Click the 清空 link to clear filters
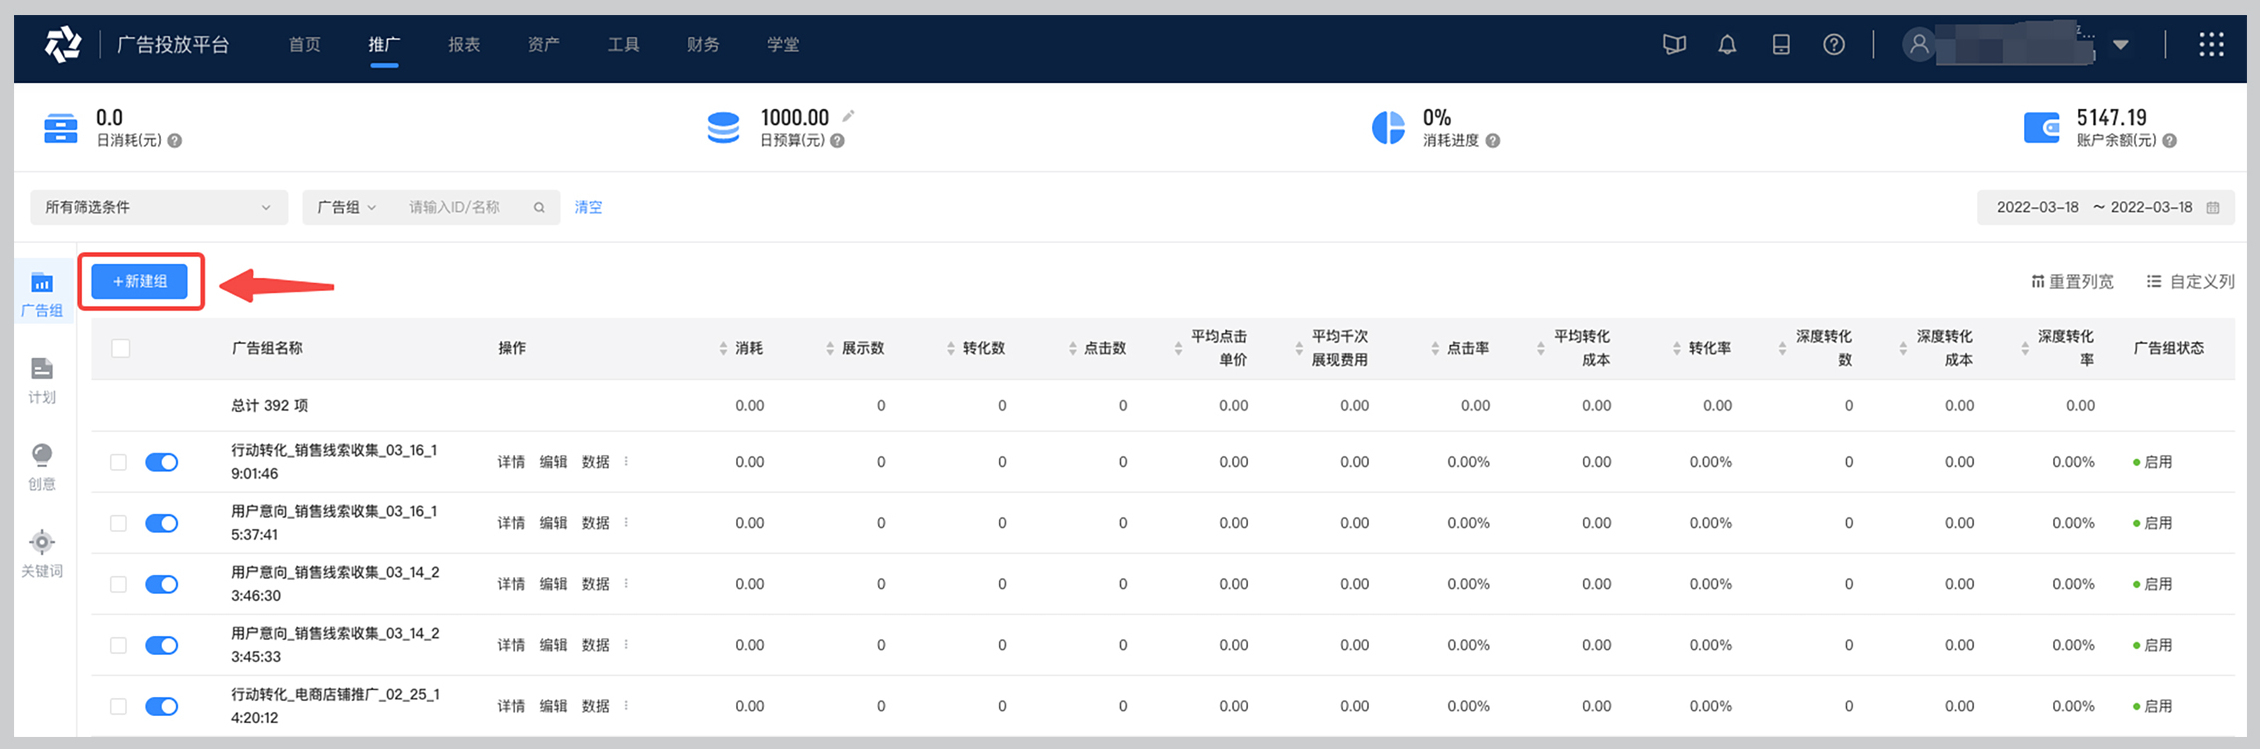 [x=588, y=208]
